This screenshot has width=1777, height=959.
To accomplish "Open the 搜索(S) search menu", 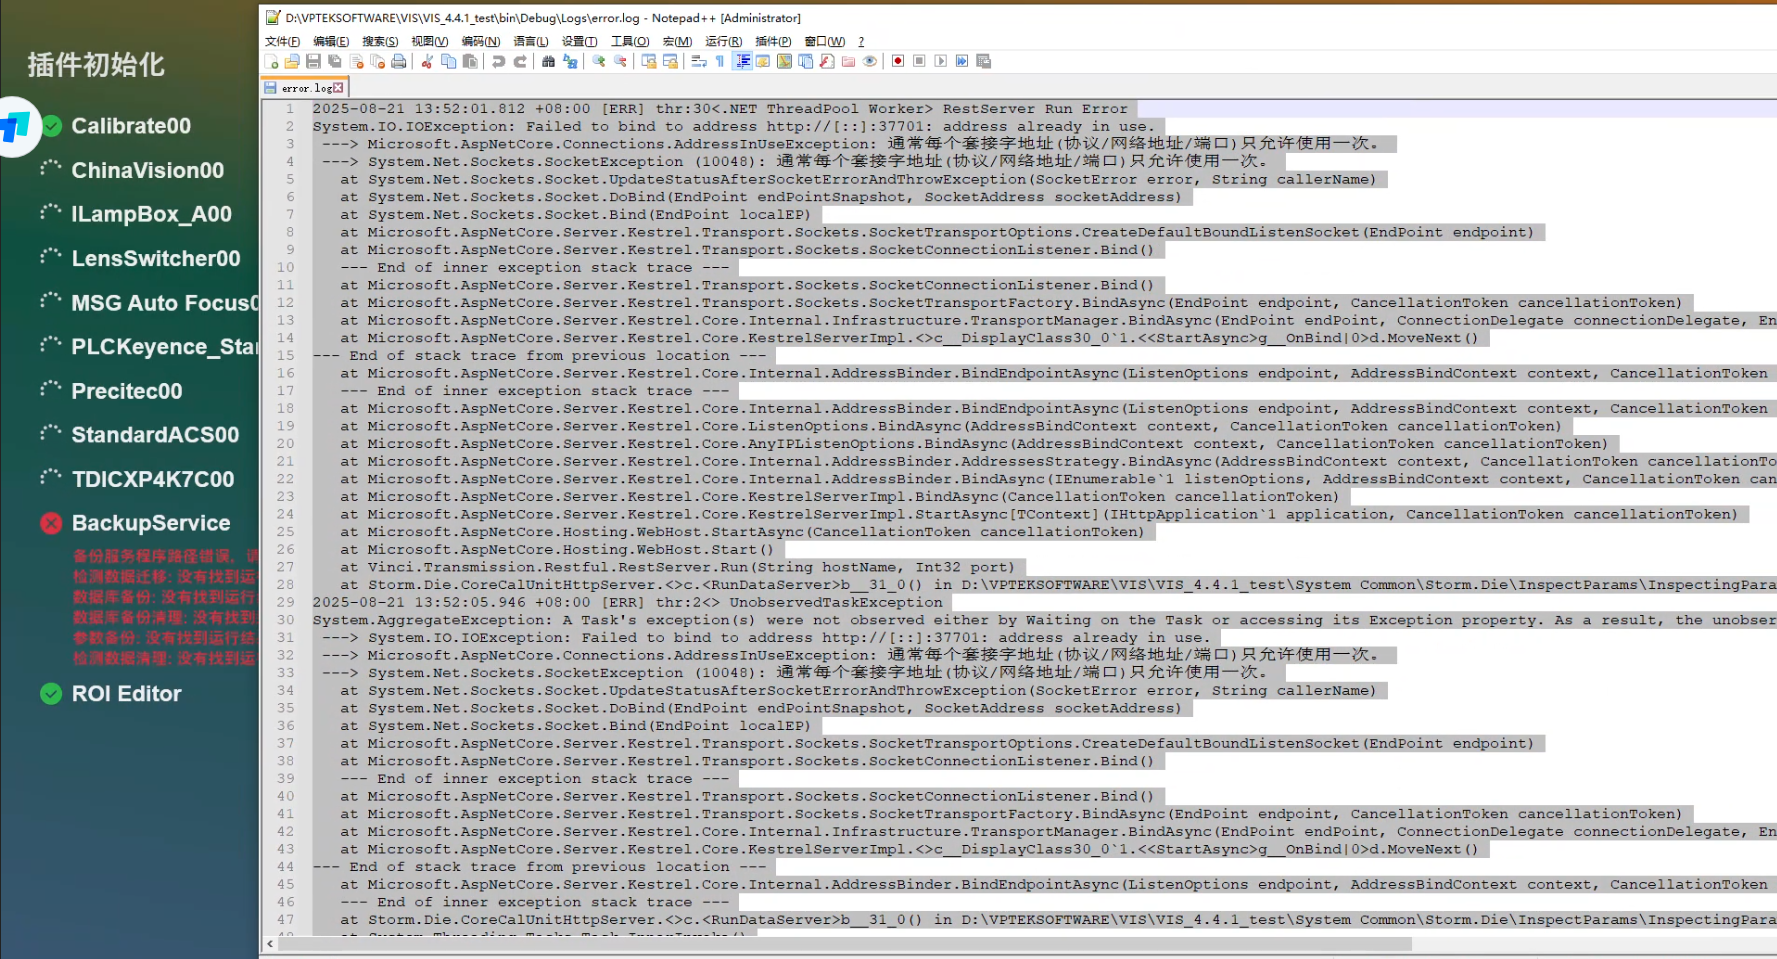I will pyautogui.click(x=379, y=41).
